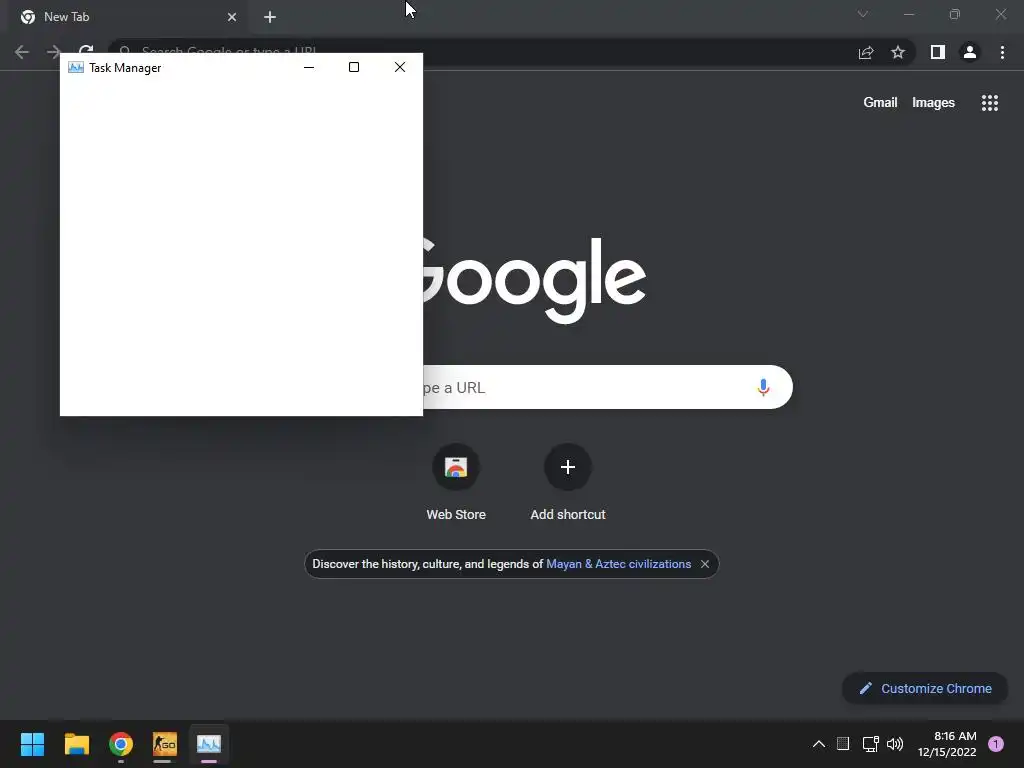Select the New Tab browser tab
Screen dimensions: 1024x768
click(x=128, y=17)
